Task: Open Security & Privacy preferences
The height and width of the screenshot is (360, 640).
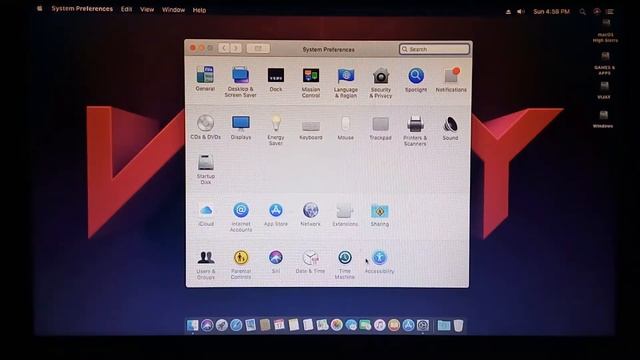Action: (x=380, y=82)
